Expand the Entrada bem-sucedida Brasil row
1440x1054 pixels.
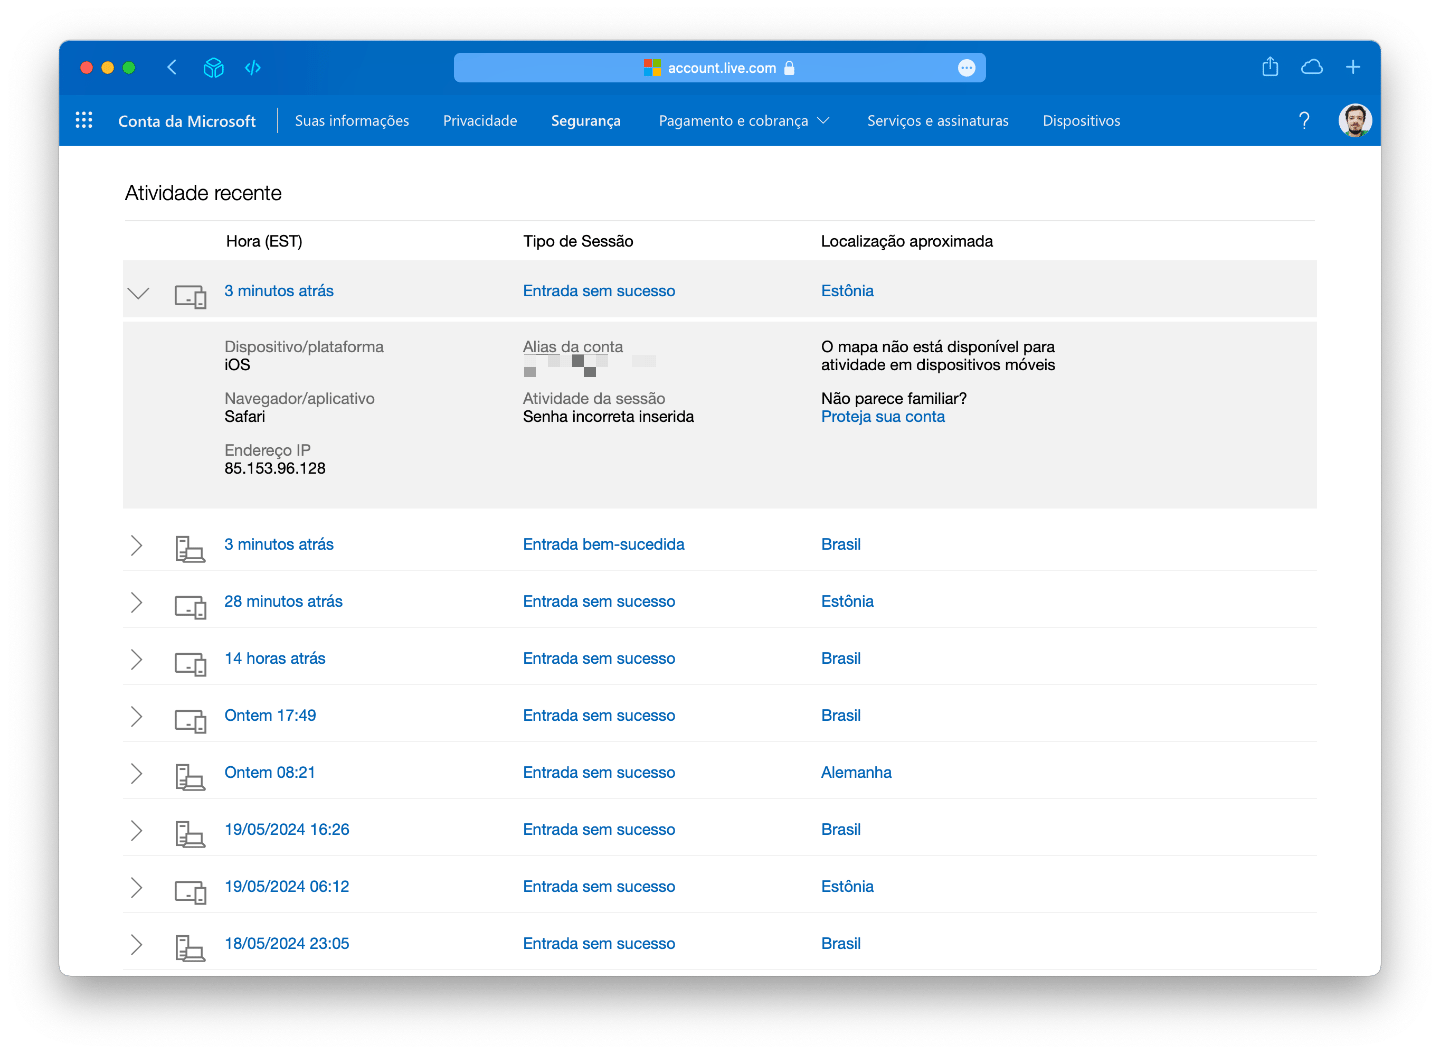(137, 545)
